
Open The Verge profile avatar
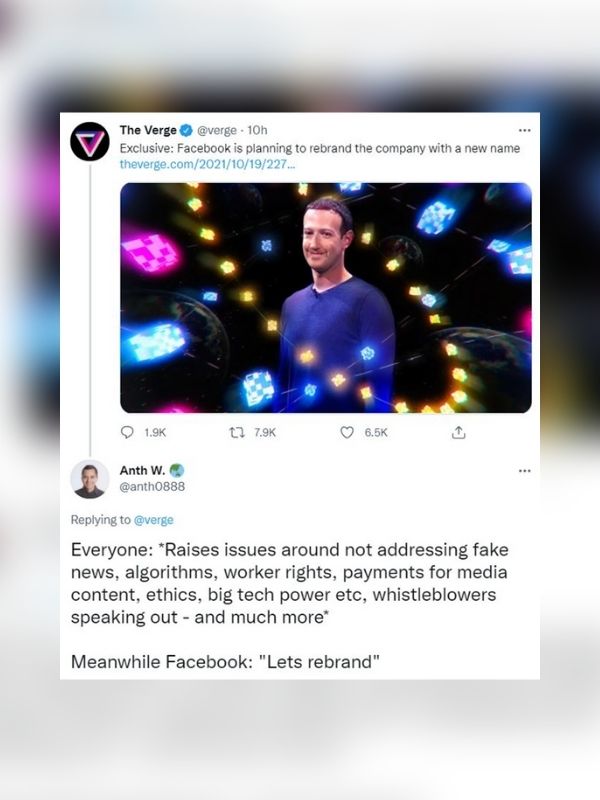[x=90, y=141]
